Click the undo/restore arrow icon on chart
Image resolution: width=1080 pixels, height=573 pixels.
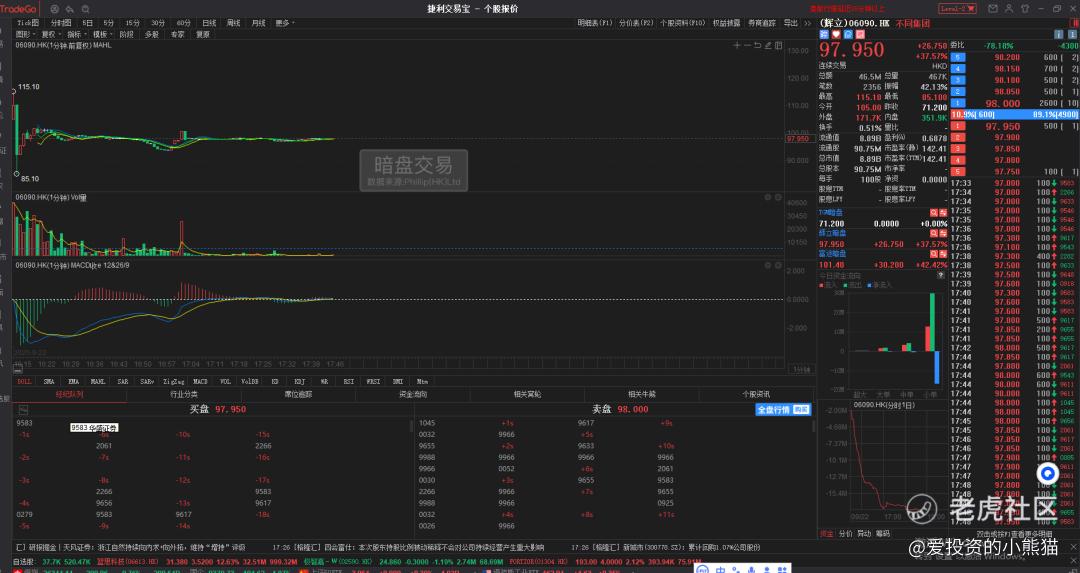[758, 45]
